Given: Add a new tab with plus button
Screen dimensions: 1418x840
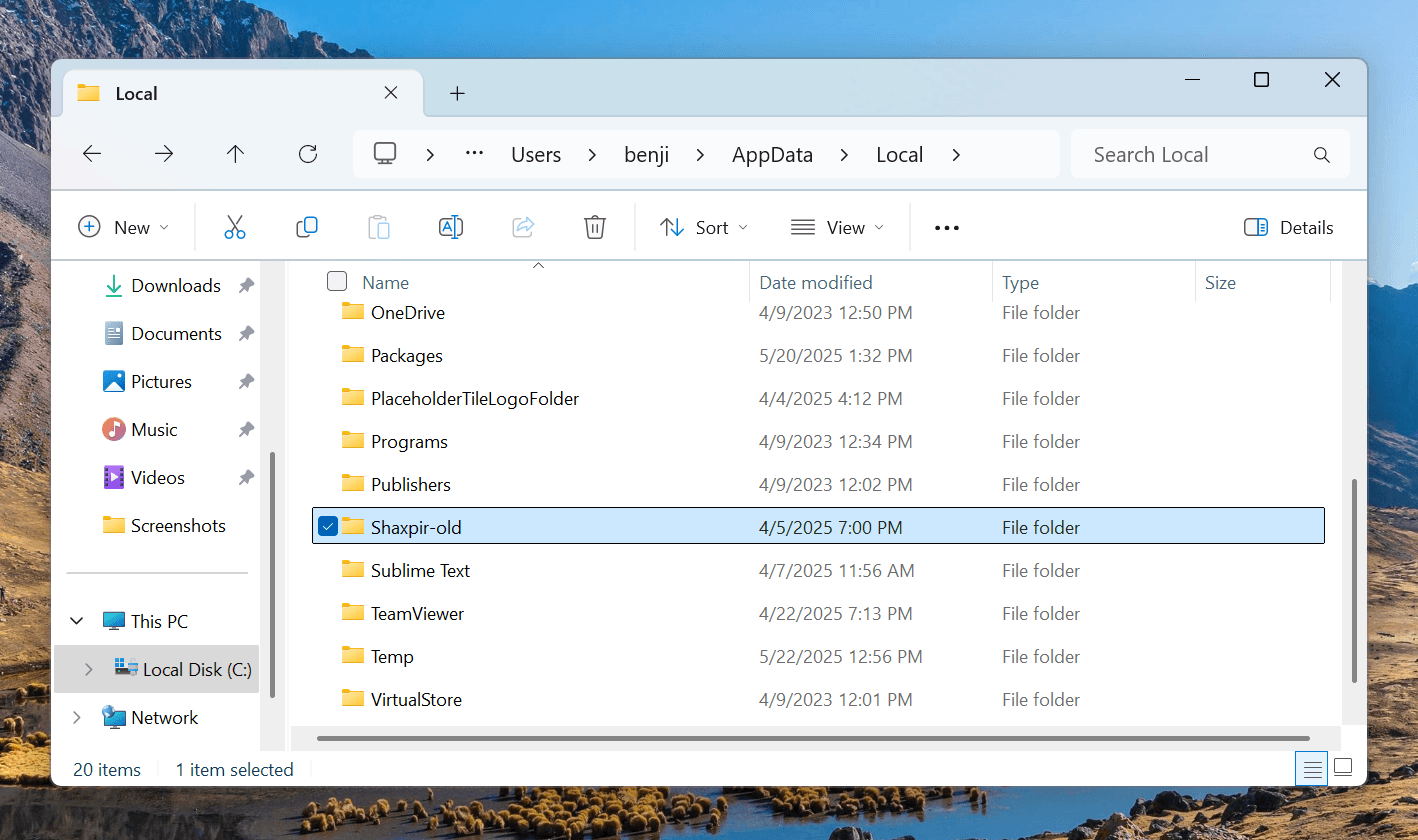Looking at the screenshot, I should (457, 93).
